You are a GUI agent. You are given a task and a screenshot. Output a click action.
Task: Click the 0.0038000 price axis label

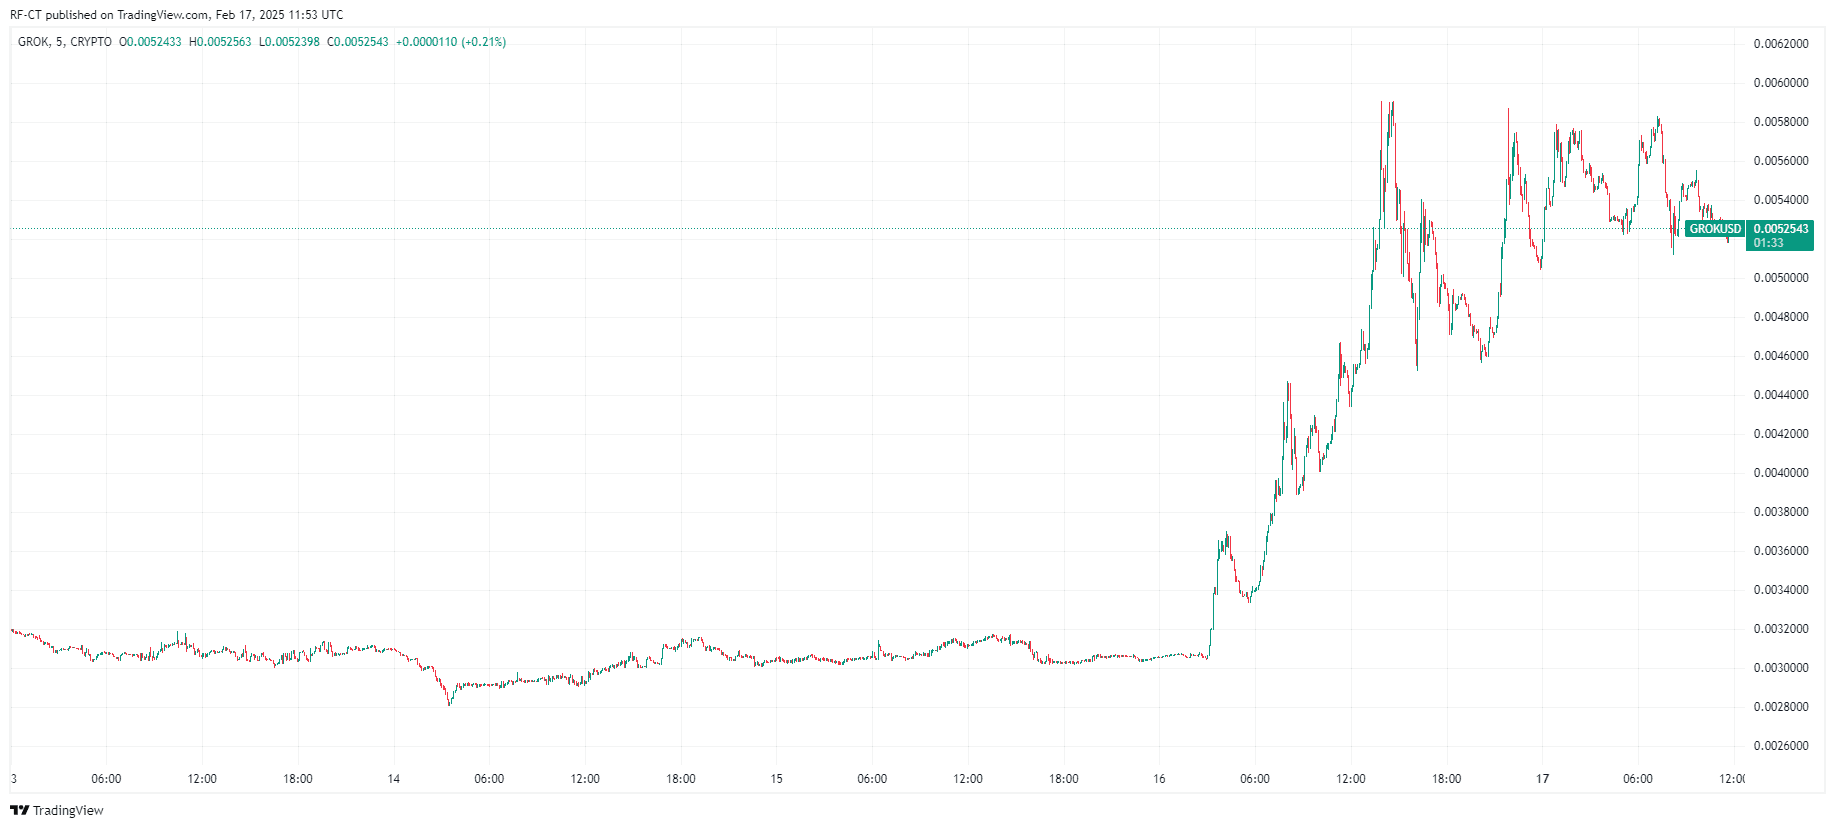coord(1781,512)
